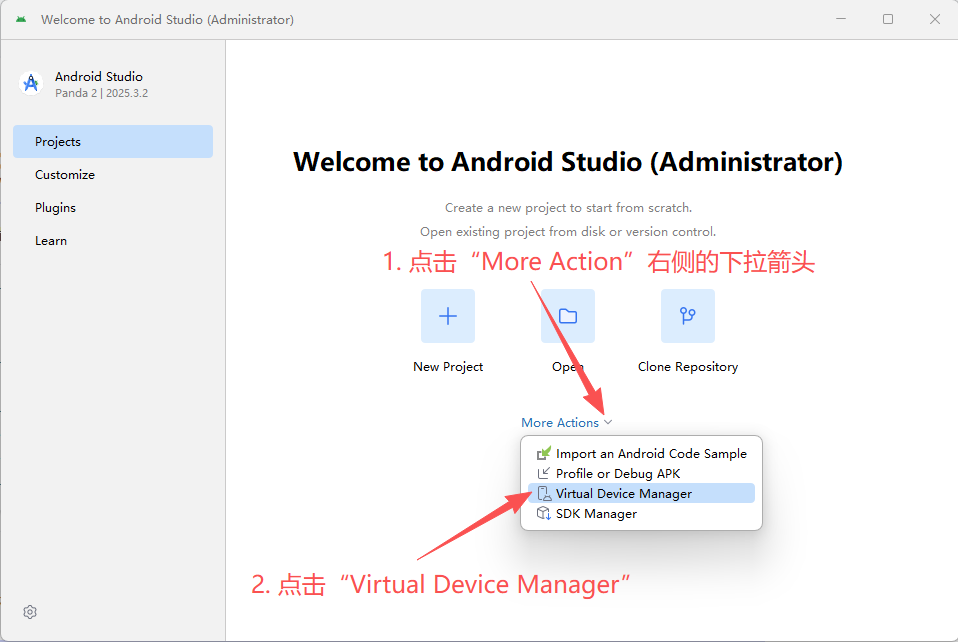Click the Clone Repository label
958x642 pixels.
pyautogui.click(x=688, y=367)
